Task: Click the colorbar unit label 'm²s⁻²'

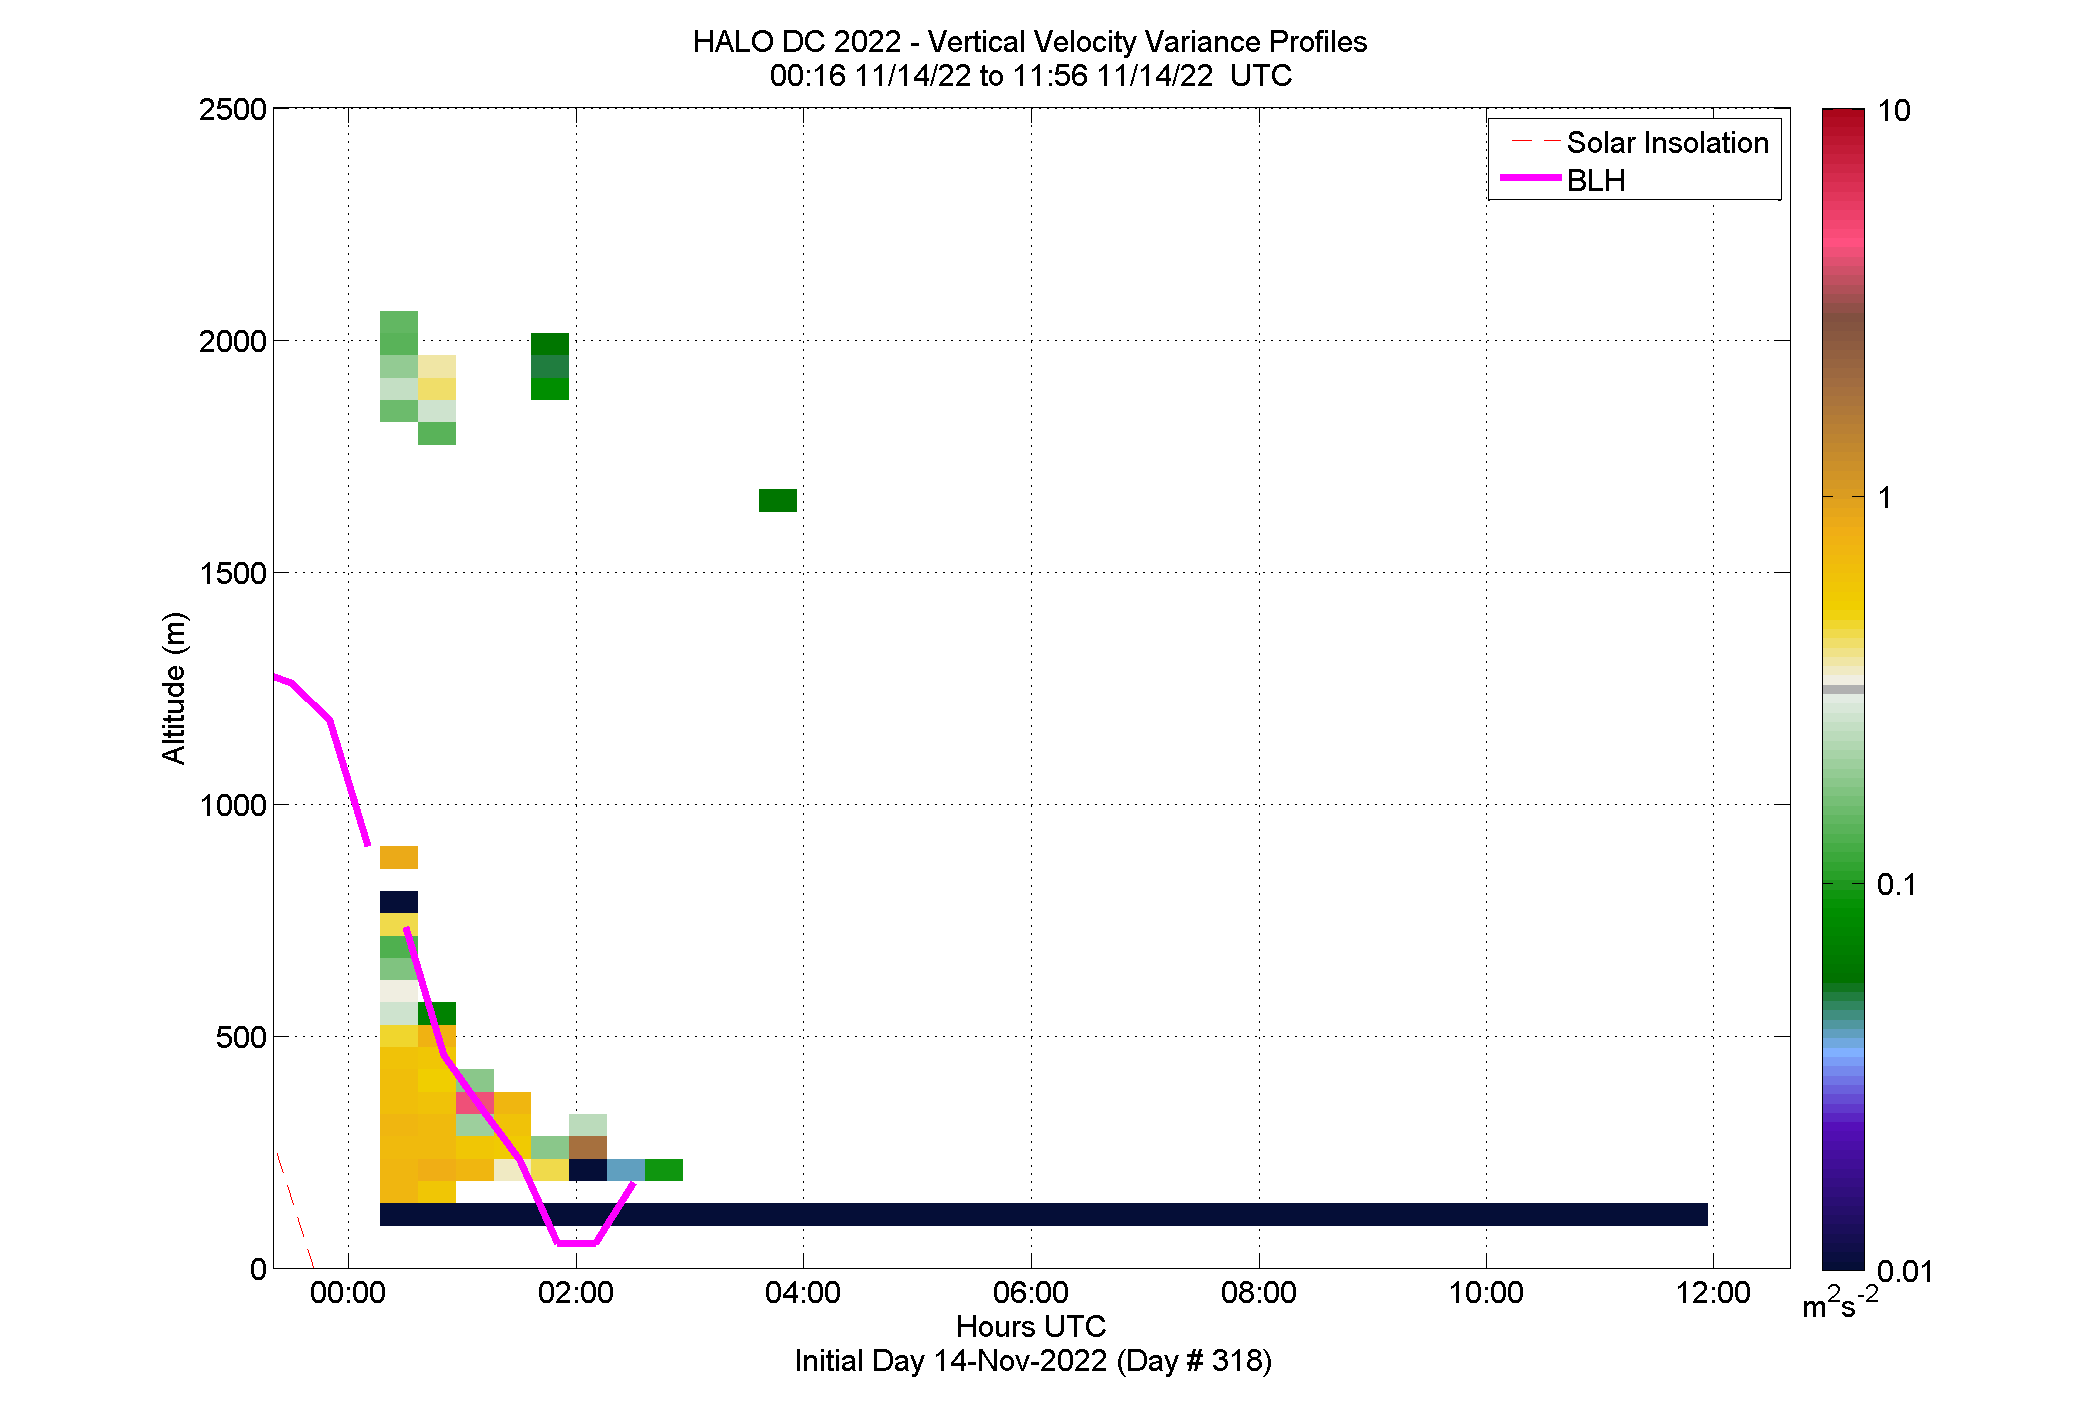Action: click(x=1839, y=1303)
